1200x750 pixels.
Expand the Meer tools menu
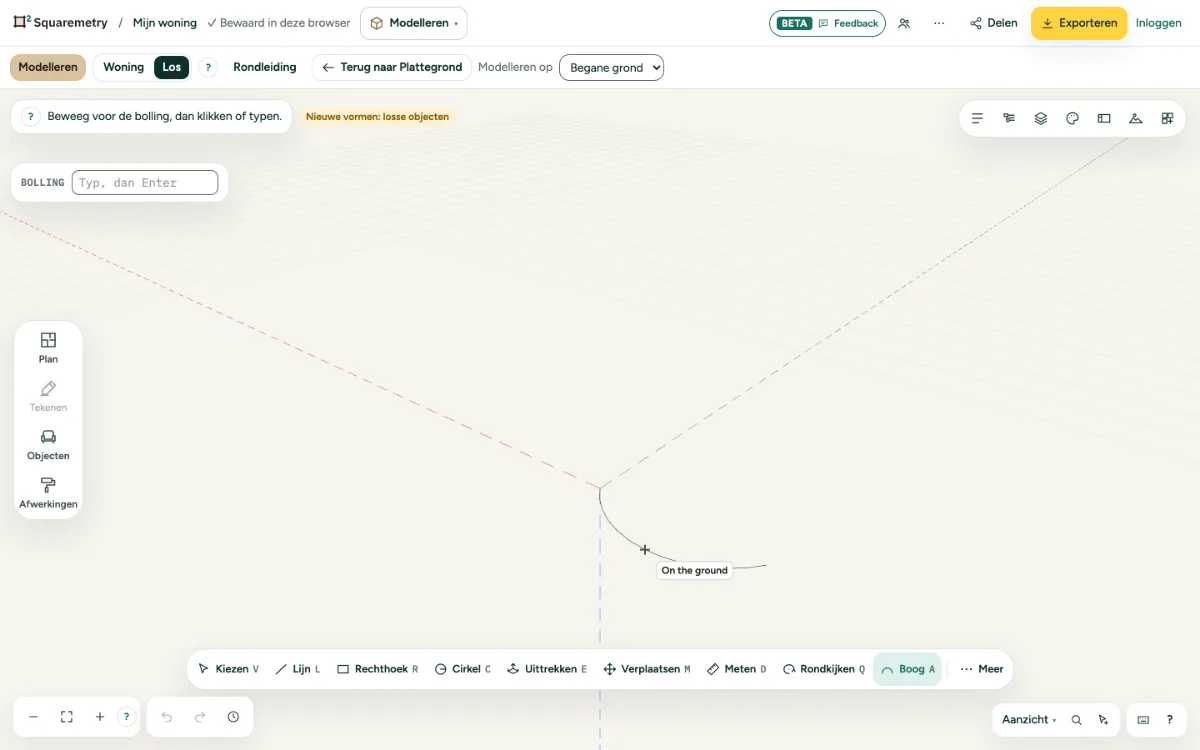tap(981, 669)
